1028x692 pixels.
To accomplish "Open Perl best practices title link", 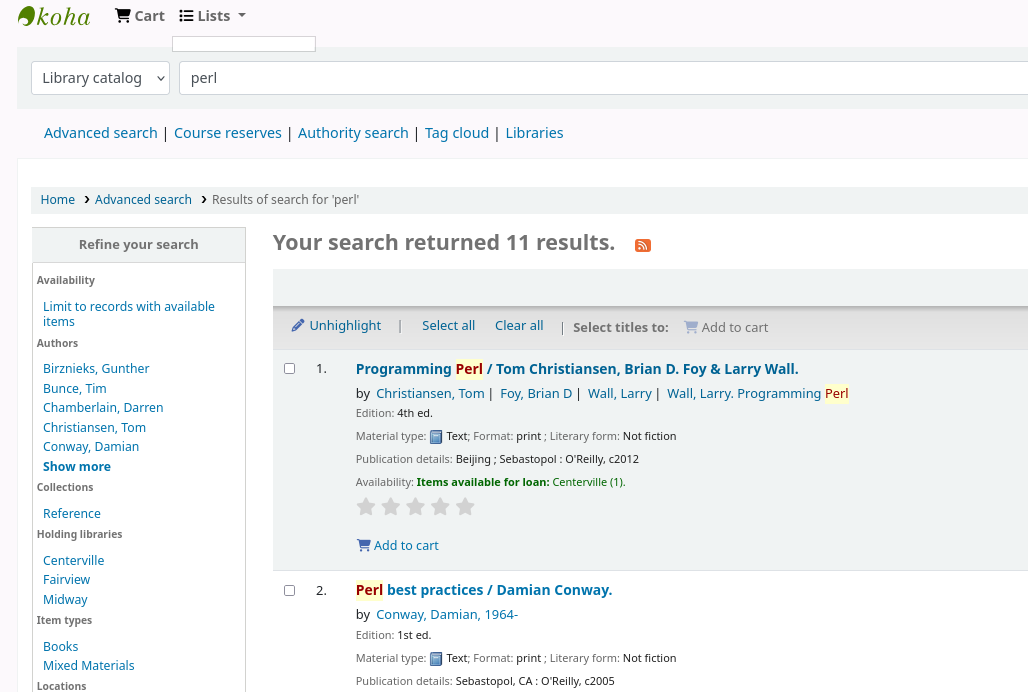I will 484,590.
